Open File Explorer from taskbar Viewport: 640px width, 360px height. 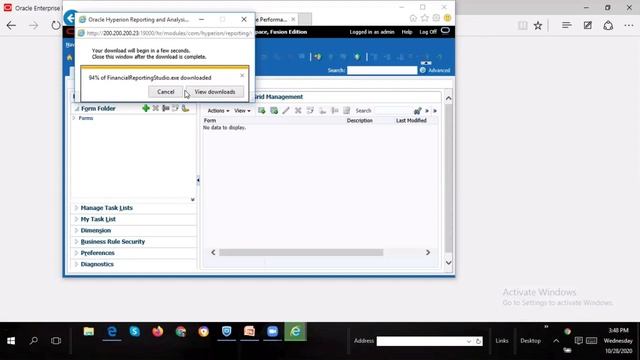click(89, 331)
